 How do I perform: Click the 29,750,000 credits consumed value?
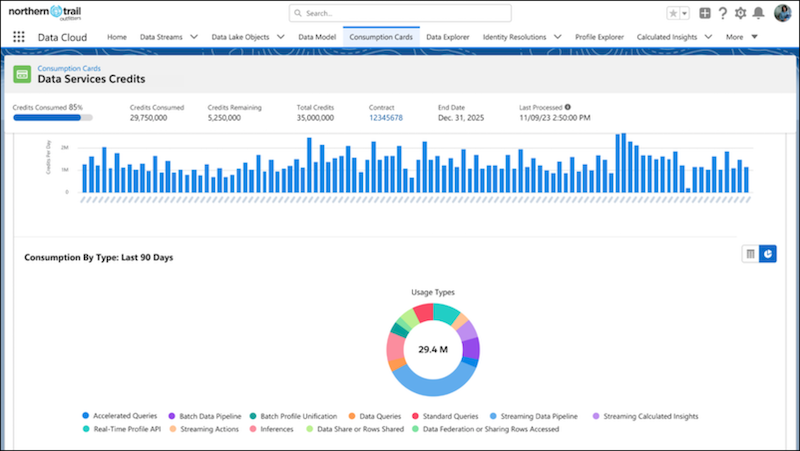(x=148, y=118)
